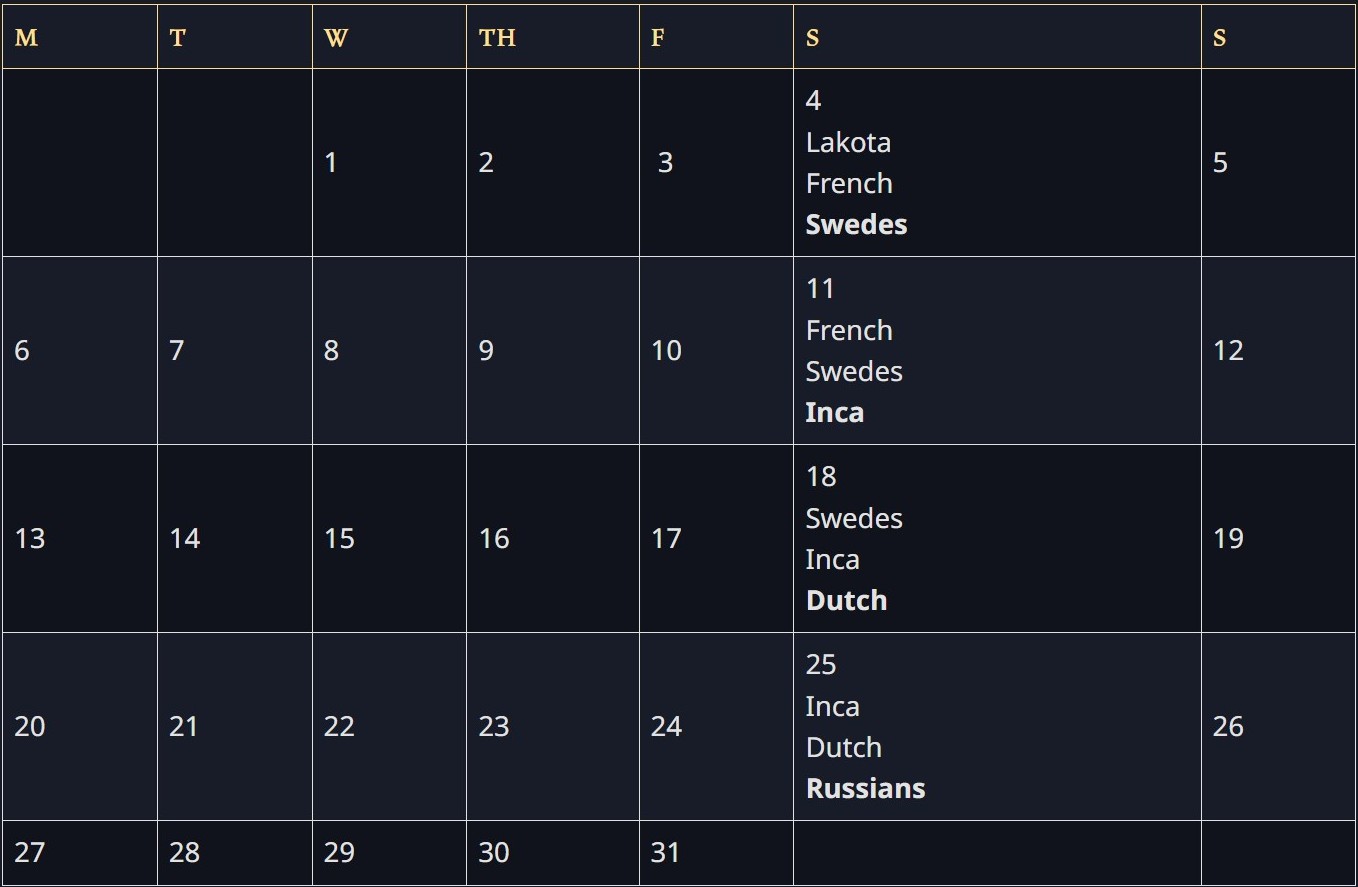This screenshot has width=1358, height=887.
Task: Select the F column header
Action: pyautogui.click(x=657, y=38)
